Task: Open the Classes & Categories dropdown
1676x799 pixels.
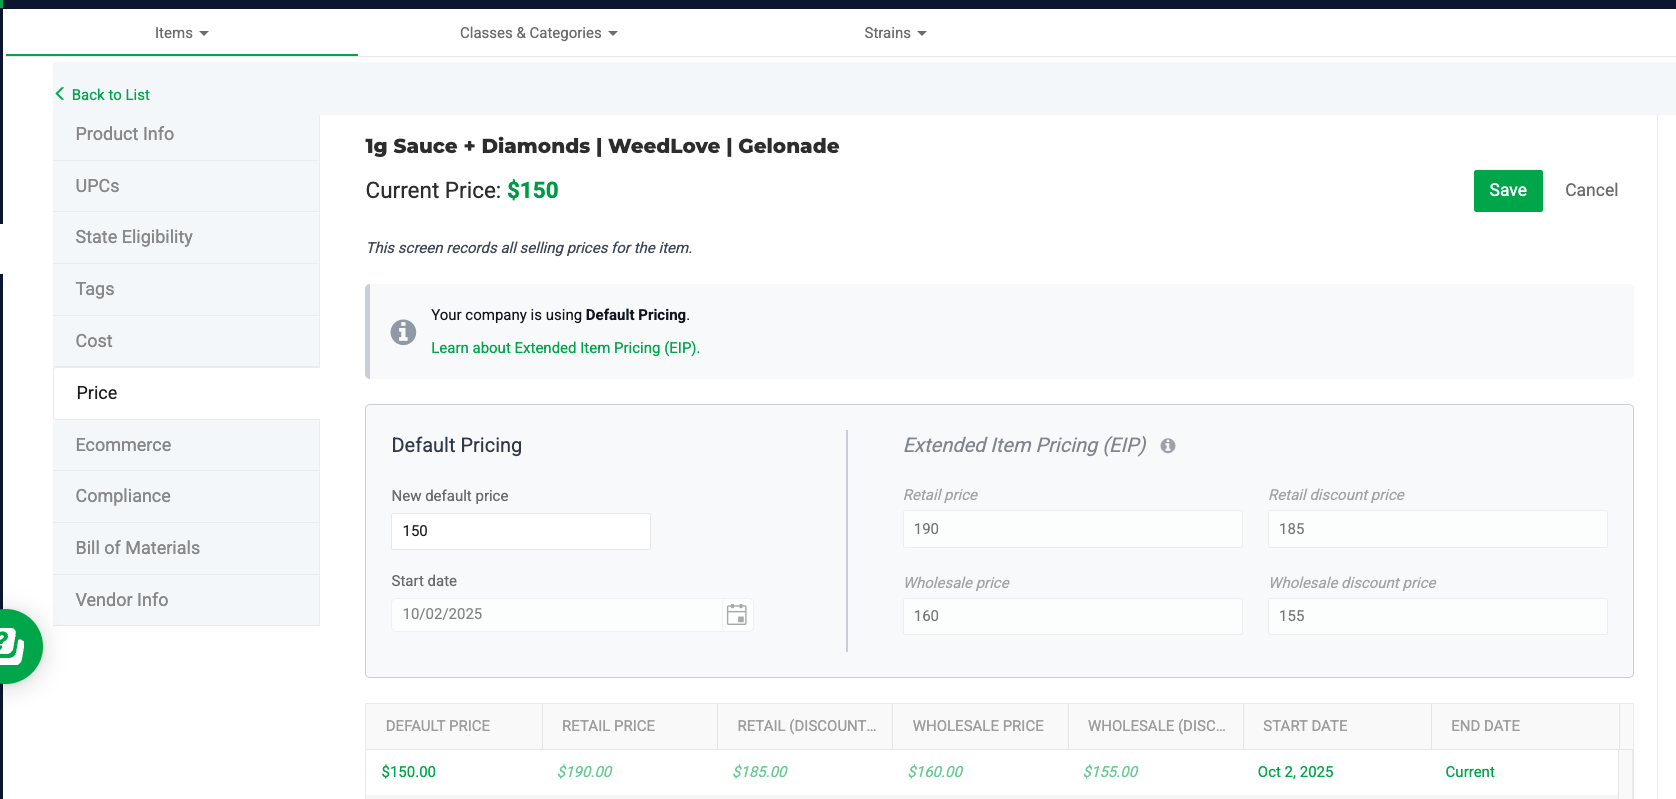Action: (538, 33)
